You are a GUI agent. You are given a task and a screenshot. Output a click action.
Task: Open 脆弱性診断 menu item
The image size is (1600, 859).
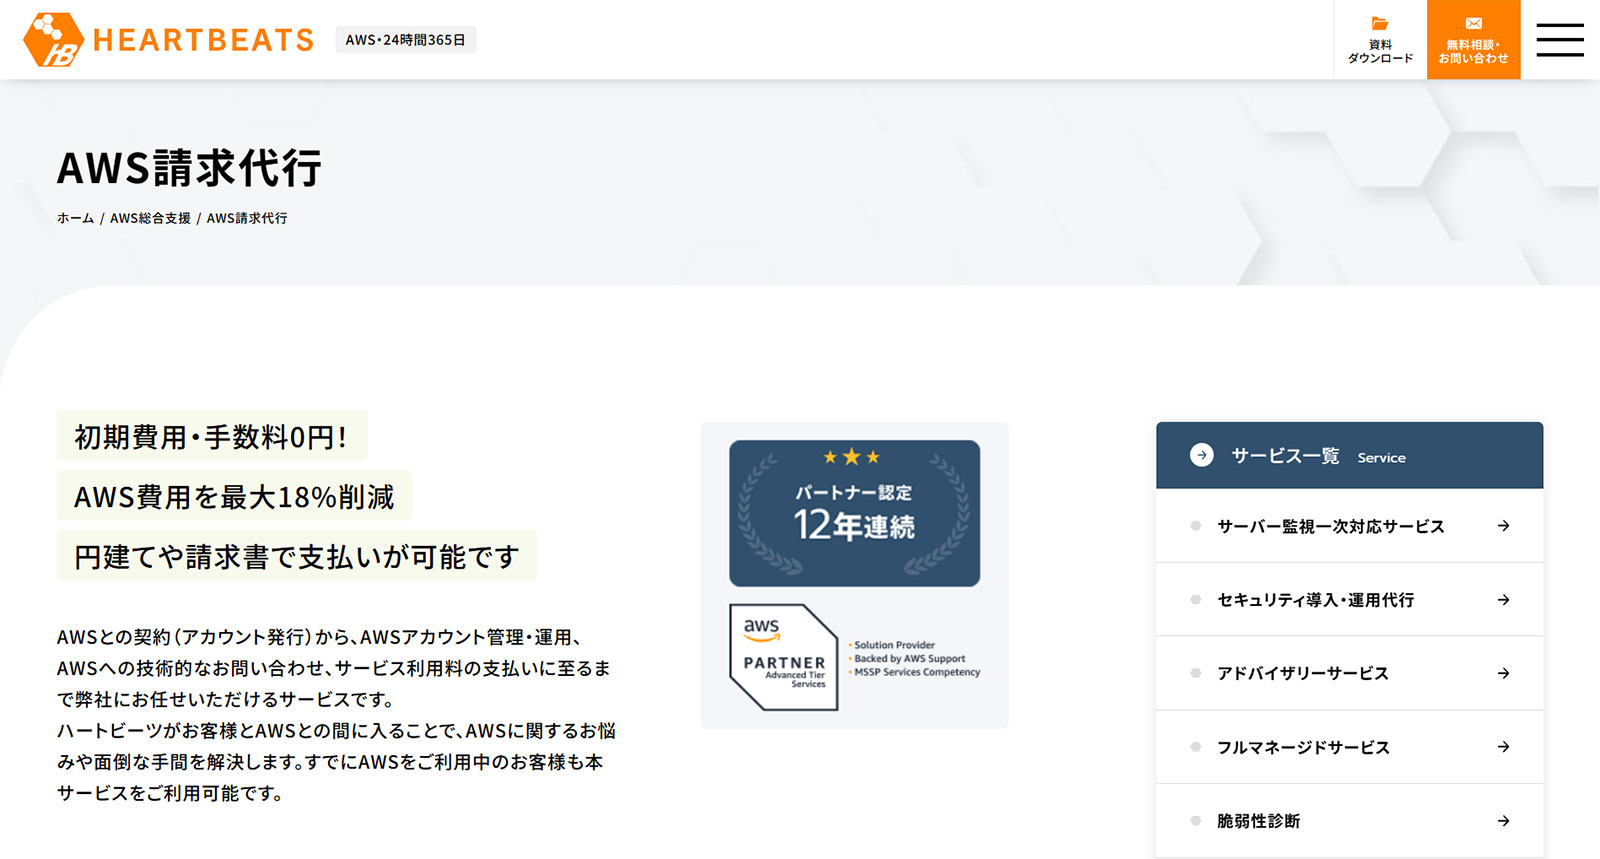(1349, 821)
